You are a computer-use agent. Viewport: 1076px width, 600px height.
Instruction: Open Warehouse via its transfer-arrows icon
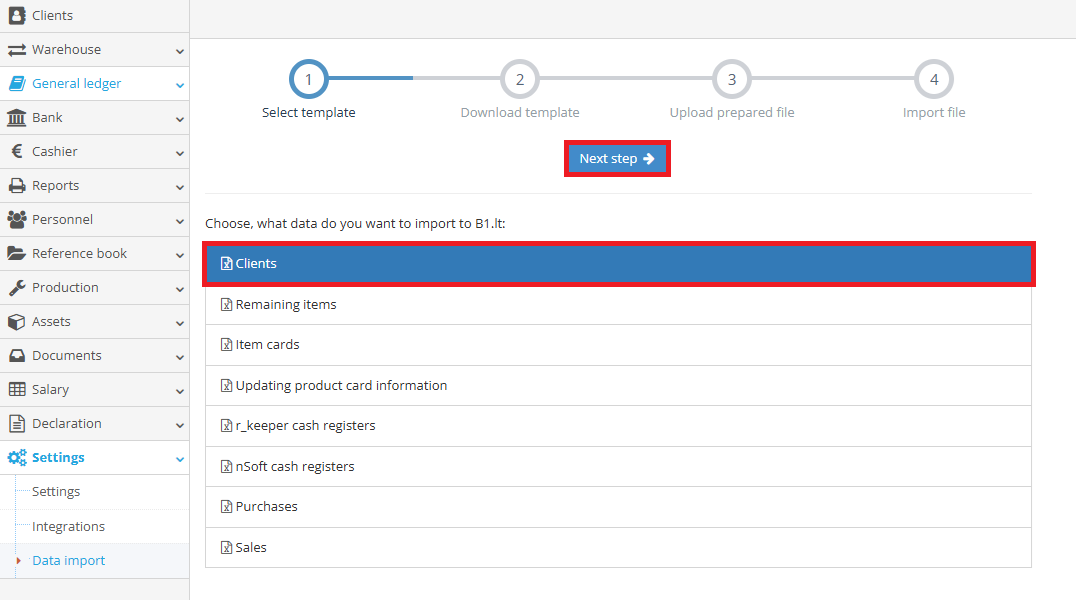tap(16, 49)
